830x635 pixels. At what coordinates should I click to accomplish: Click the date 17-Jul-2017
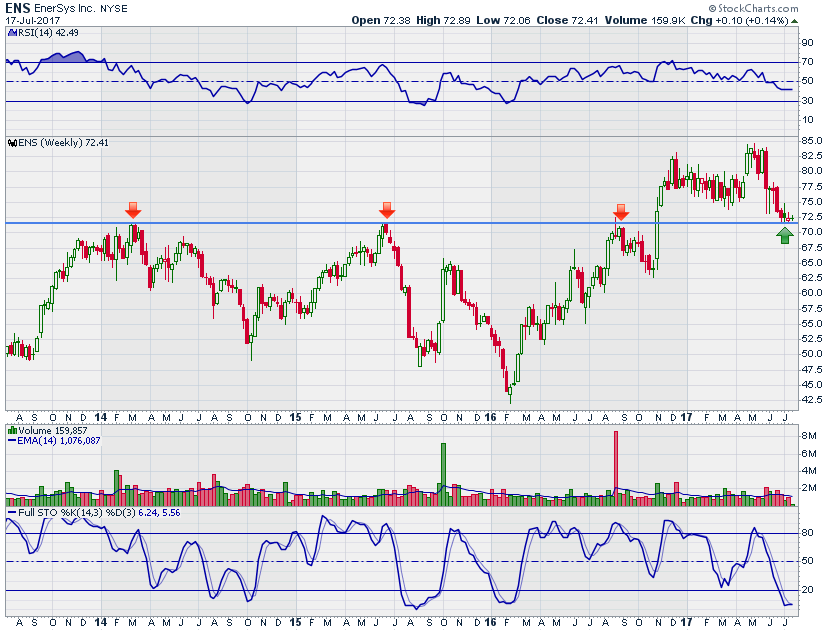(x=33, y=21)
